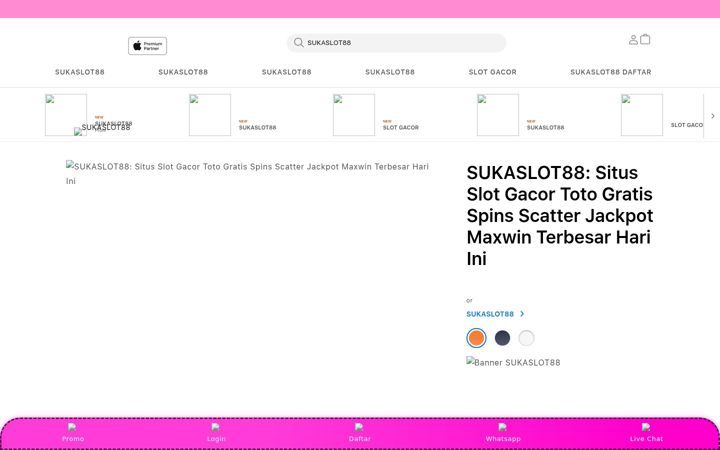The height and width of the screenshot is (450, 720).
Task: Select the second carousel thumbnail image
Action: pyautogui.click(x=210, y=115)
